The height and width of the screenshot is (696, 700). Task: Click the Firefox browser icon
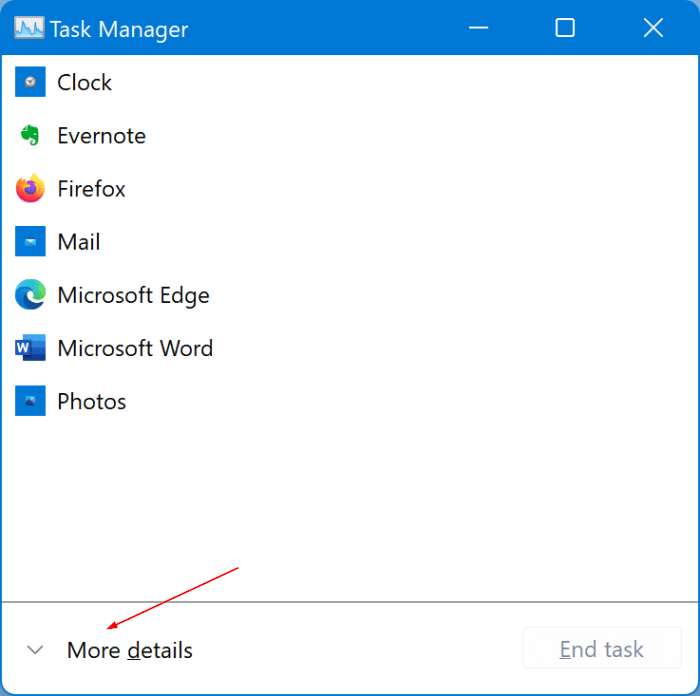point(30,188)
